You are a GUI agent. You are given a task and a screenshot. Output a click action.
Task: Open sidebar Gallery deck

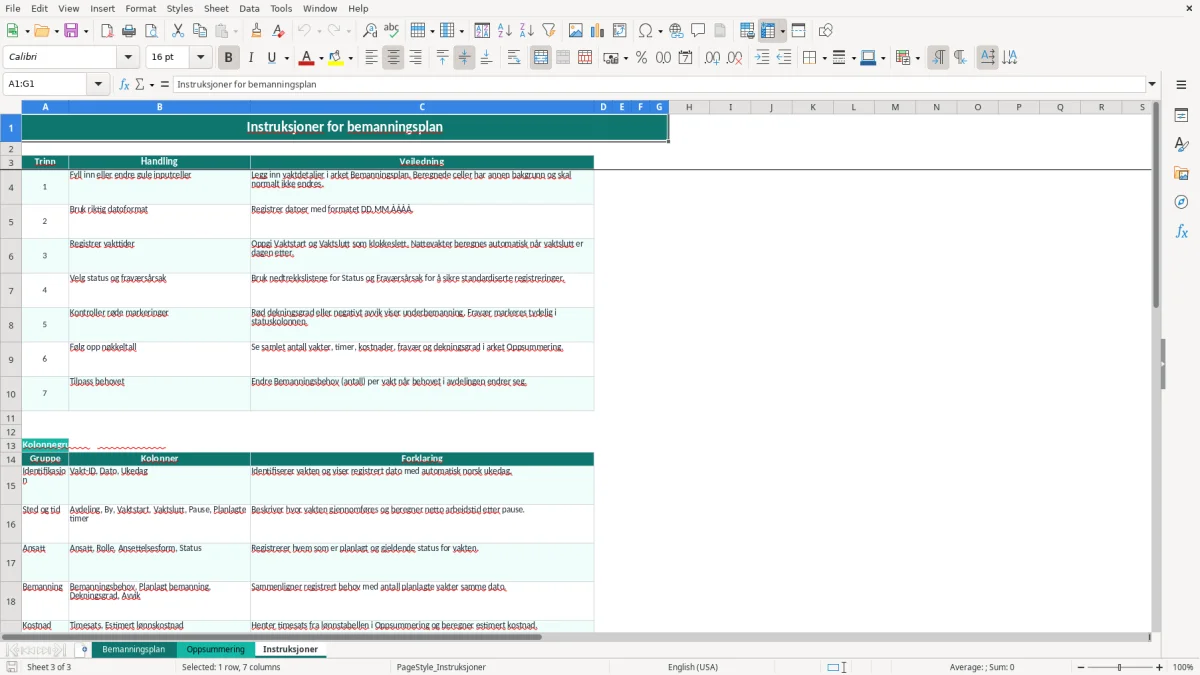[1181, 174]
